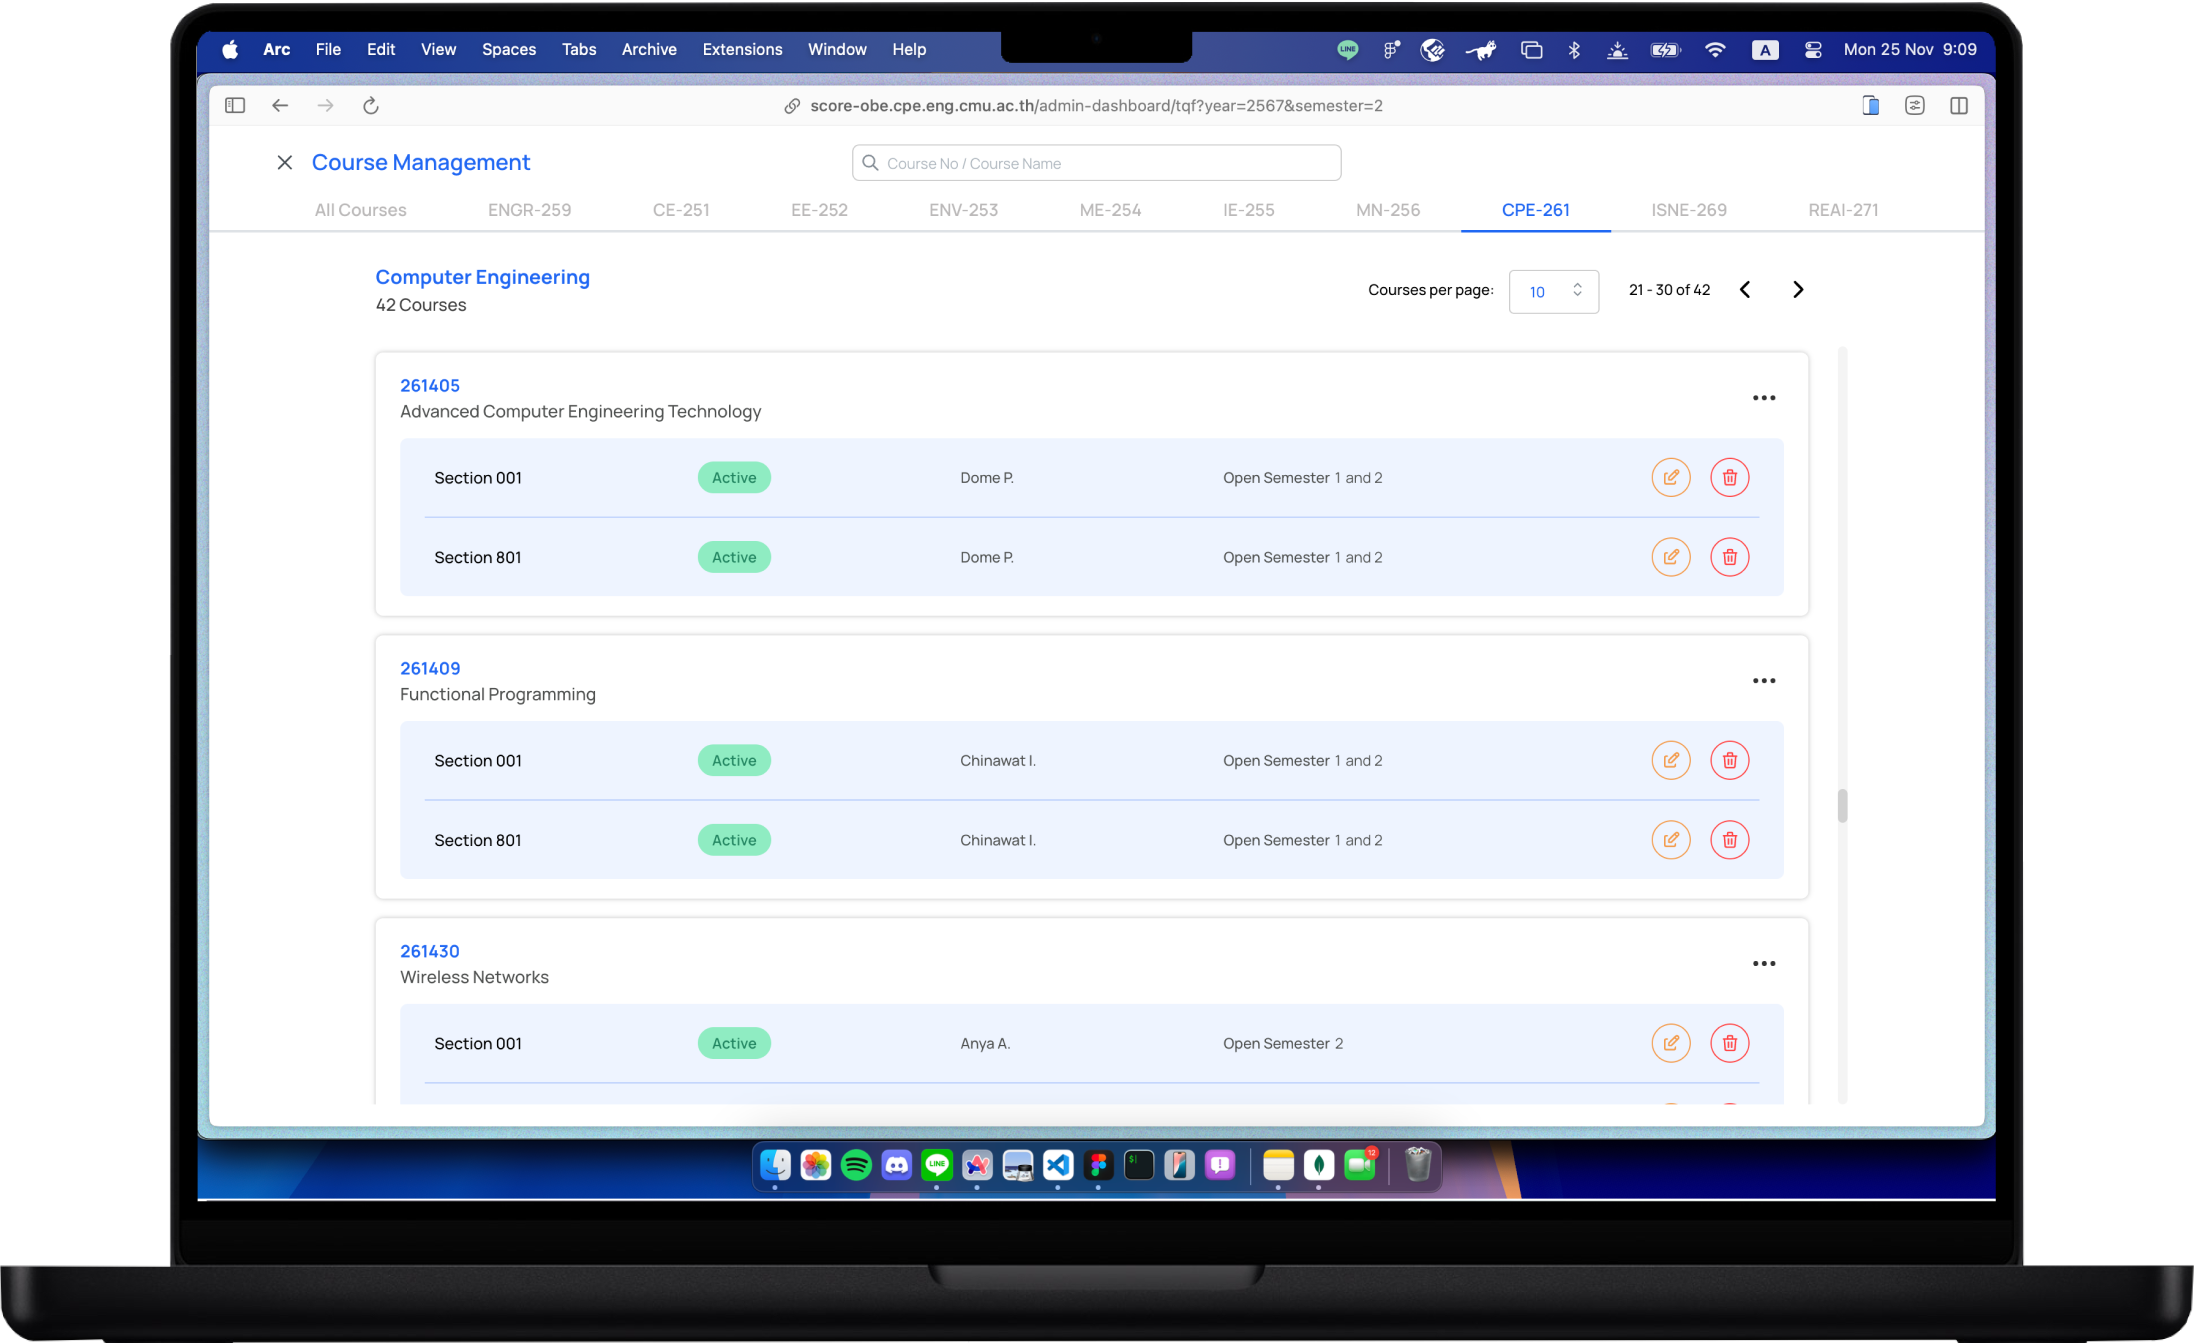Image resolution: width=2195 pixels, height=1343 pixels.
Task: Close the Course Management panel
Action: click(x=285, y=163)
